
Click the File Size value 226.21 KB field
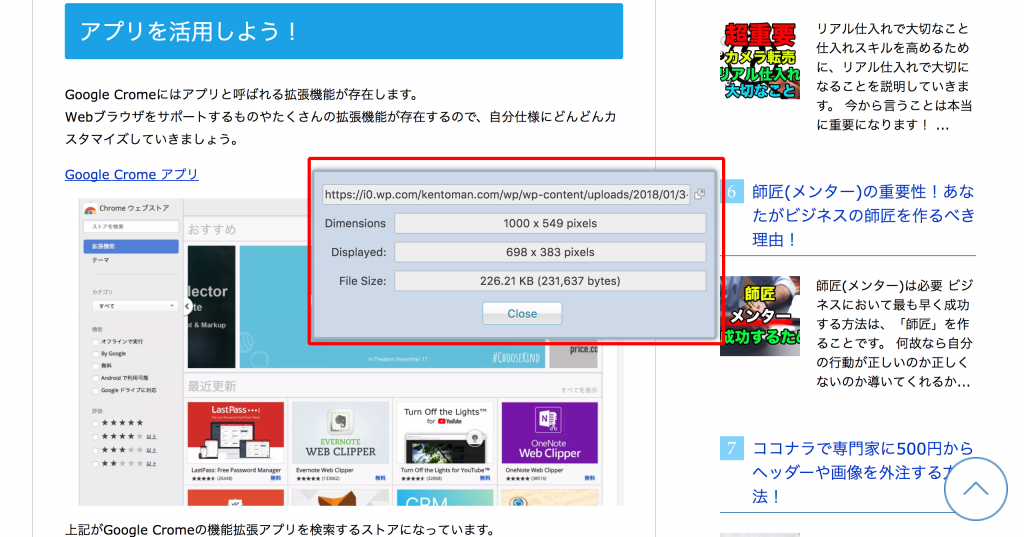pyautogui.click(x=550, y=281)
